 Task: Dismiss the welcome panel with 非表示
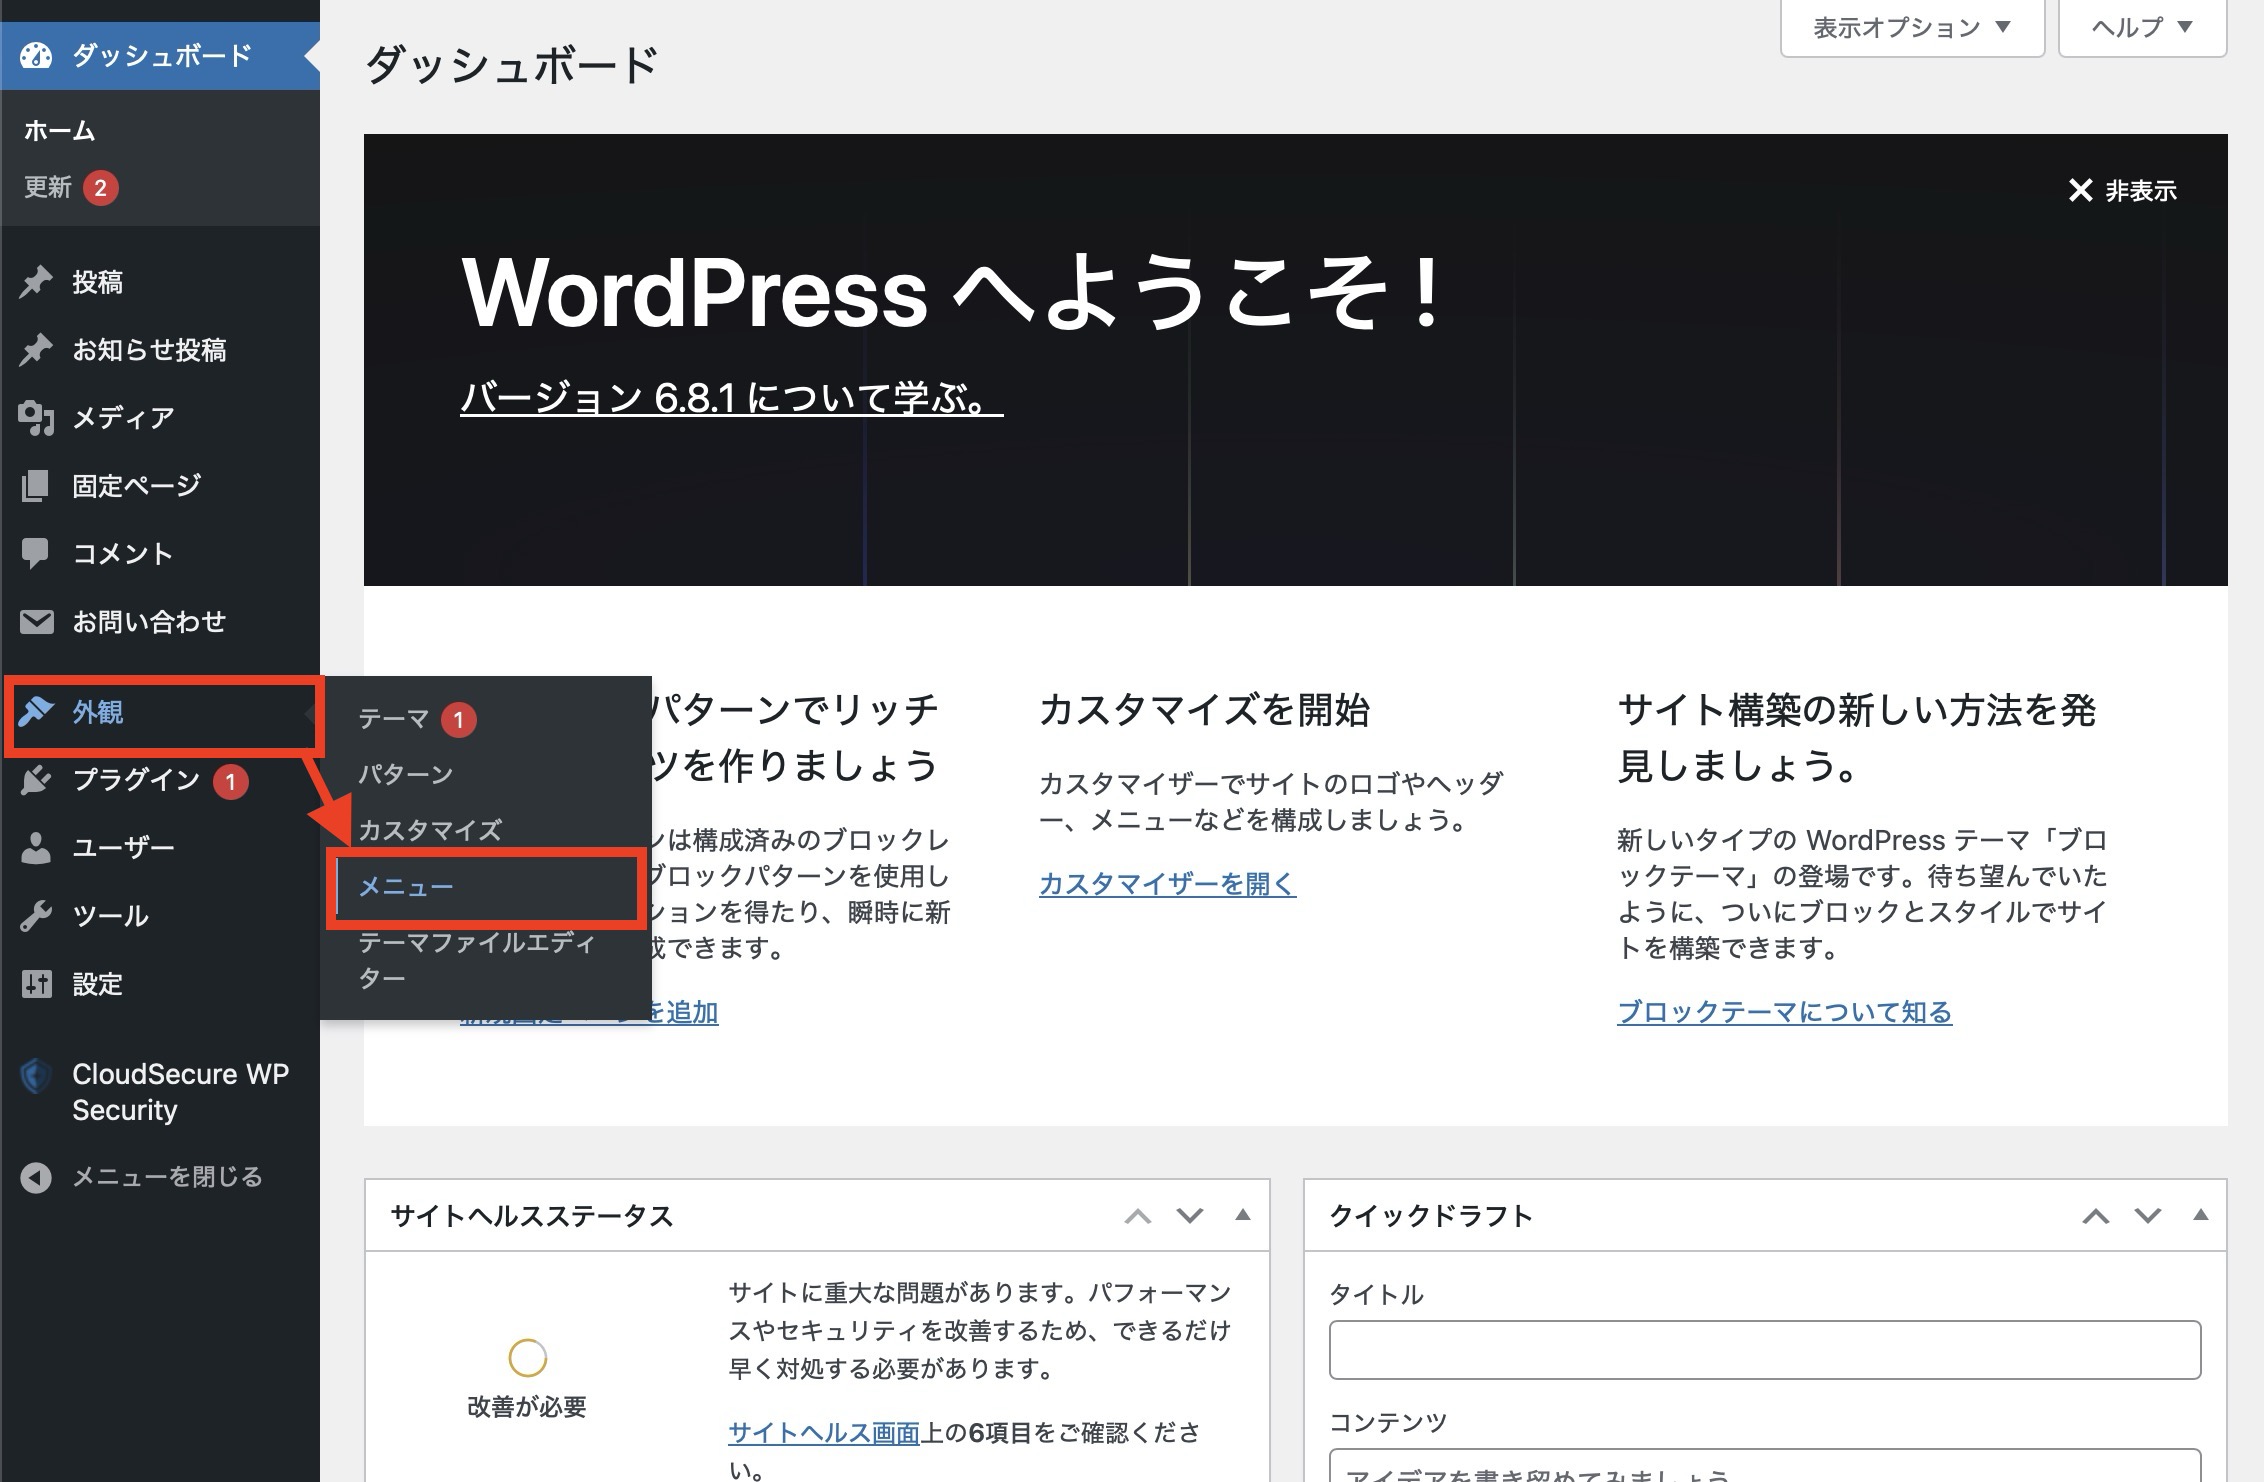[x=2122, y=190]
